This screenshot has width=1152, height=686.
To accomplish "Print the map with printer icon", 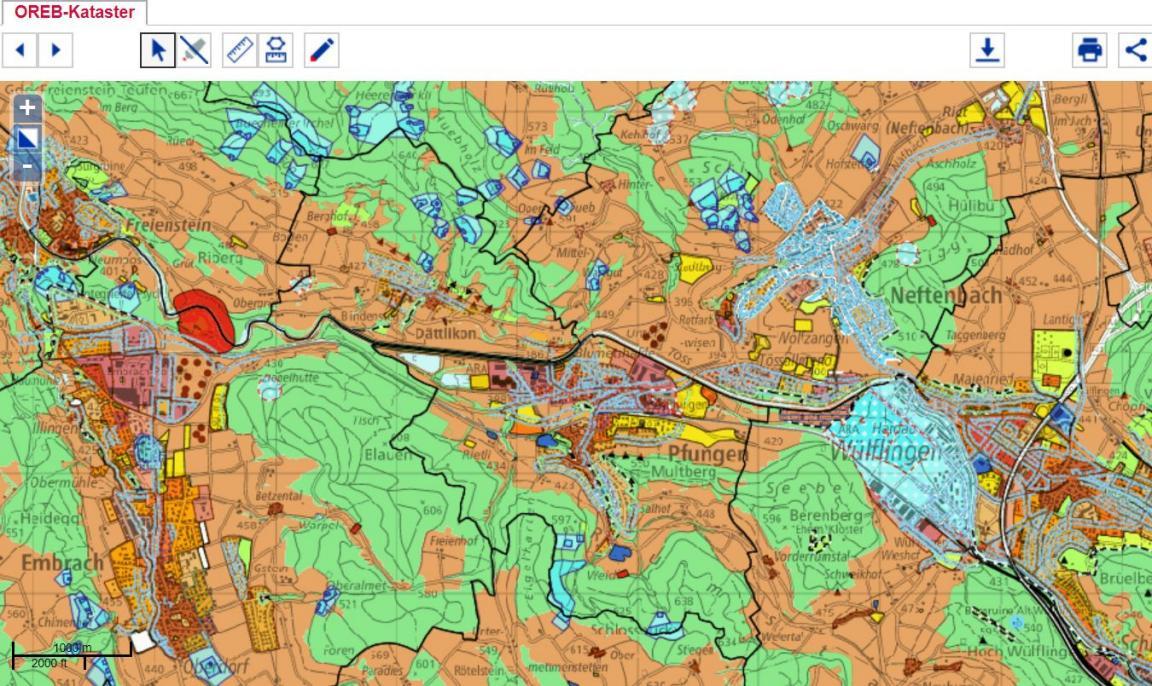I will (x=1089, y=49).
